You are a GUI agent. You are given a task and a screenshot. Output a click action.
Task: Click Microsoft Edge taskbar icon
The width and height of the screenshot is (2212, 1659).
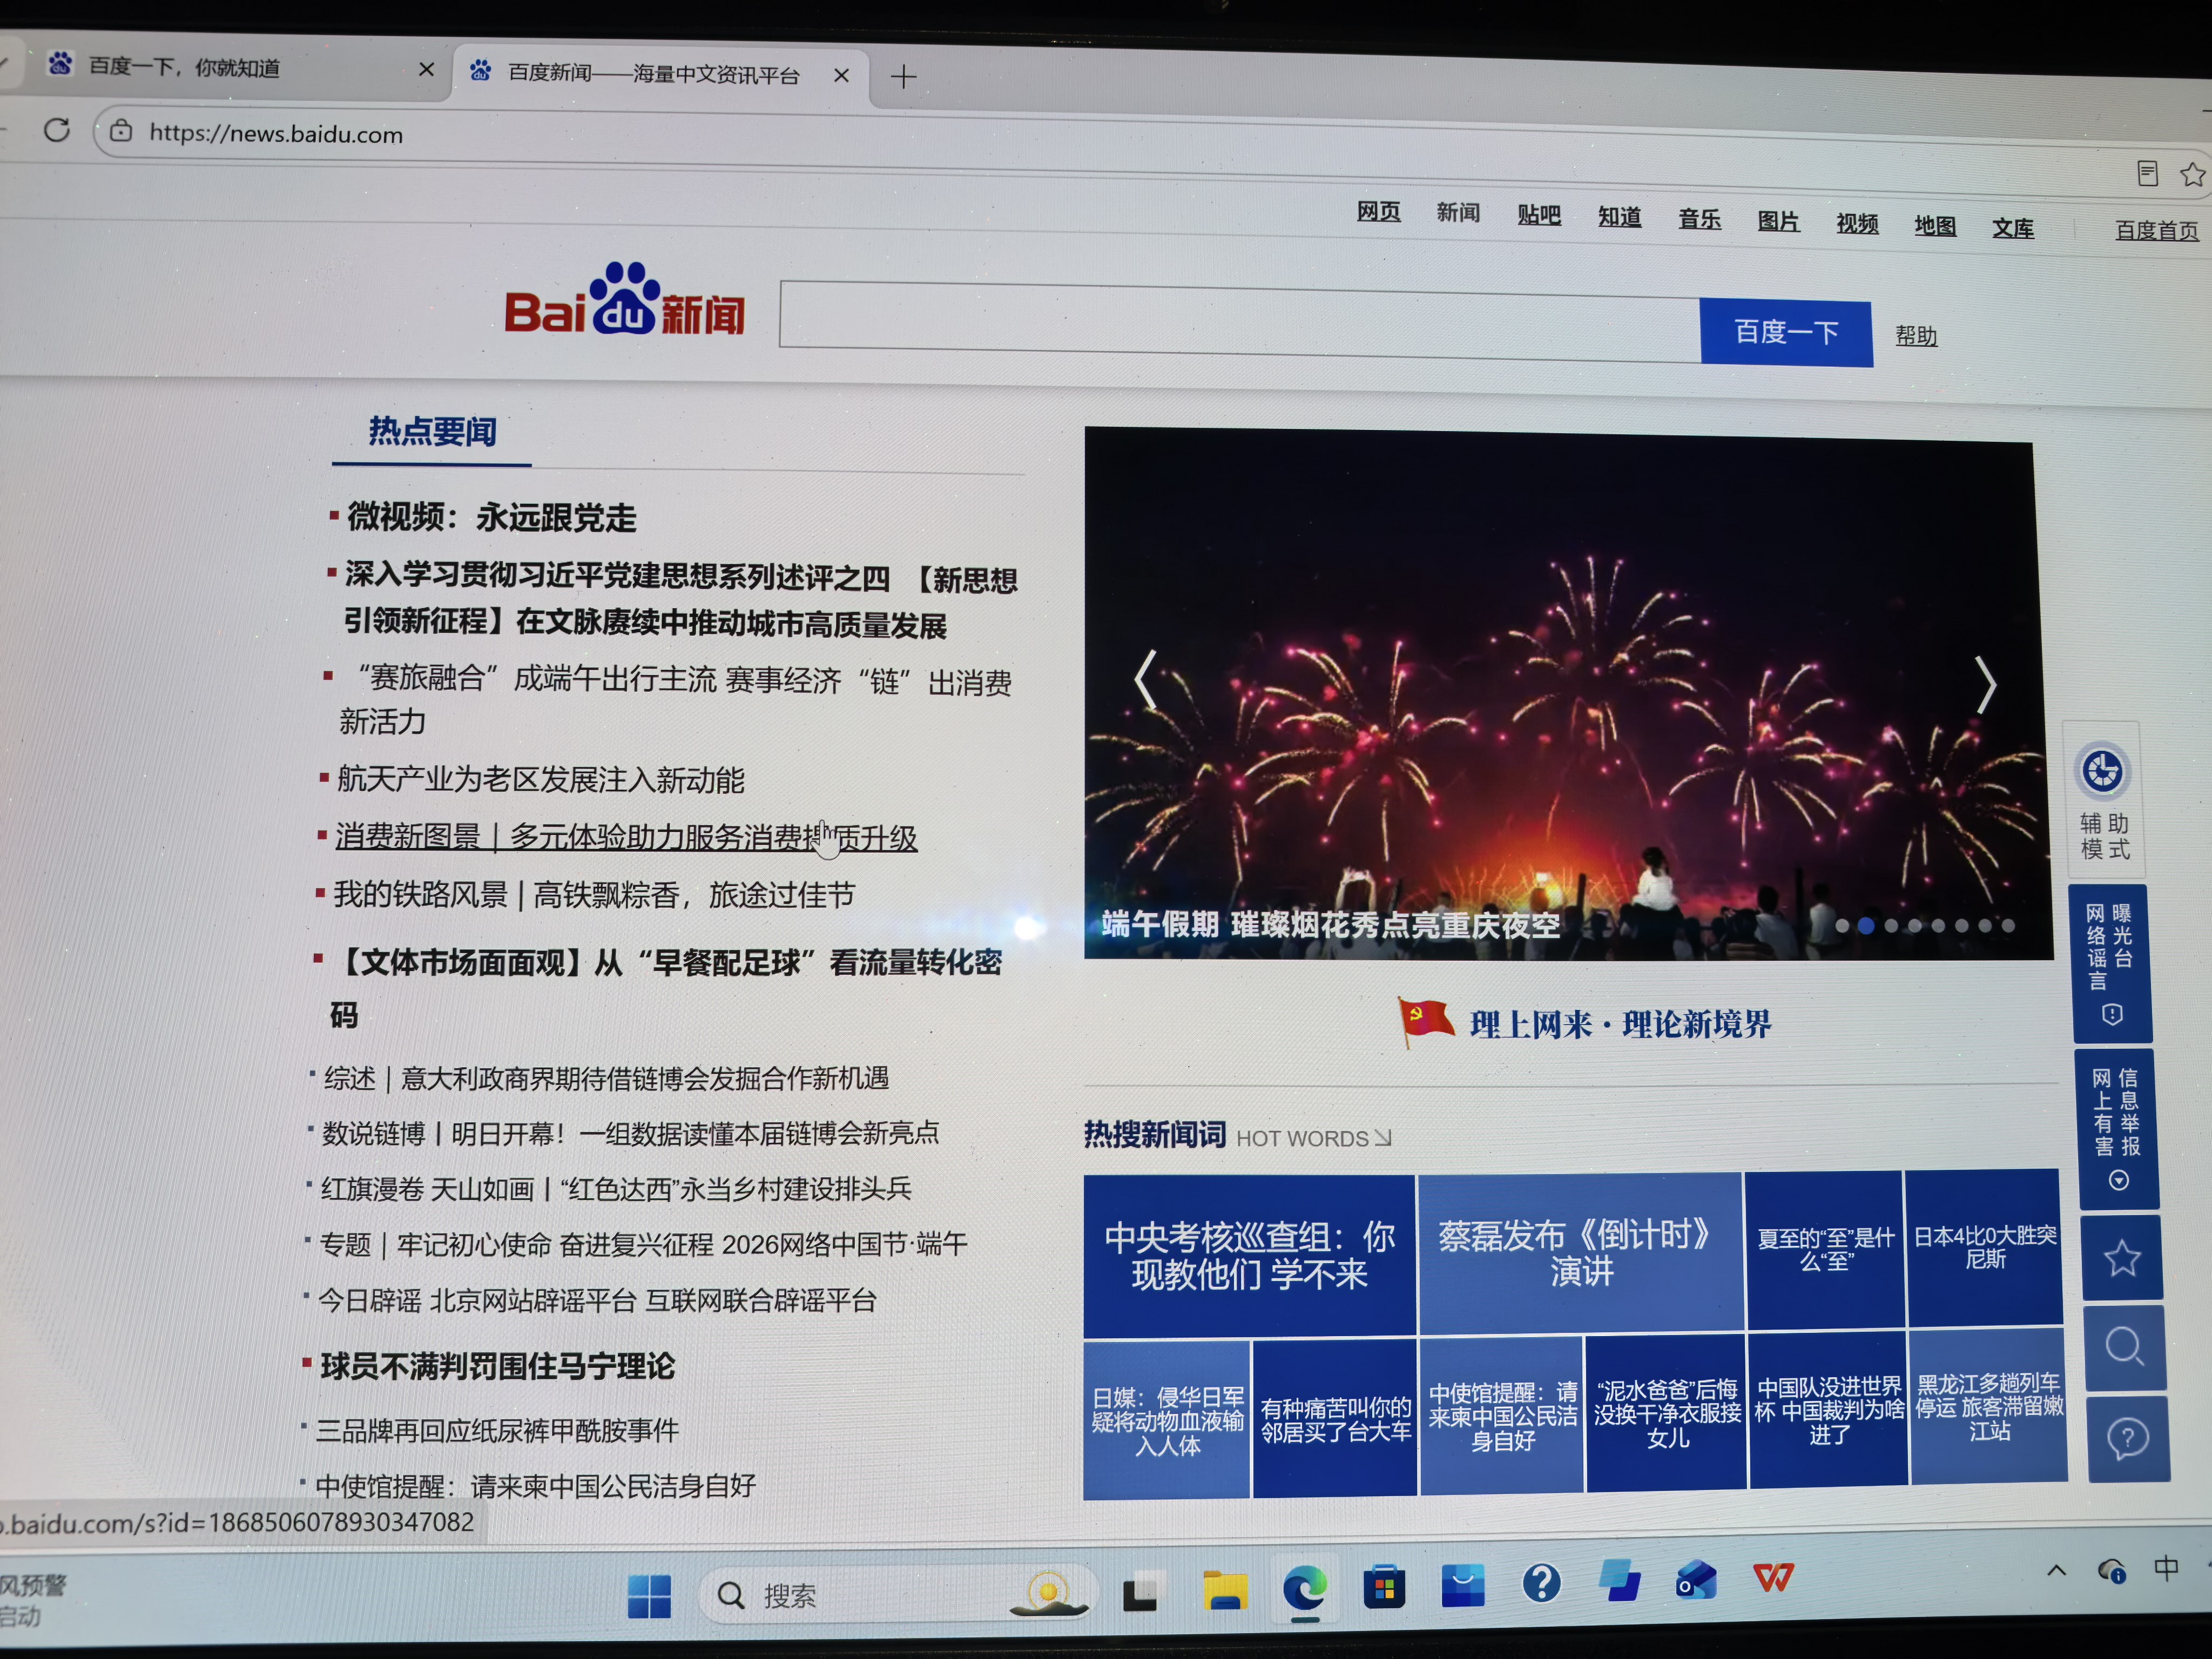1305,1588
